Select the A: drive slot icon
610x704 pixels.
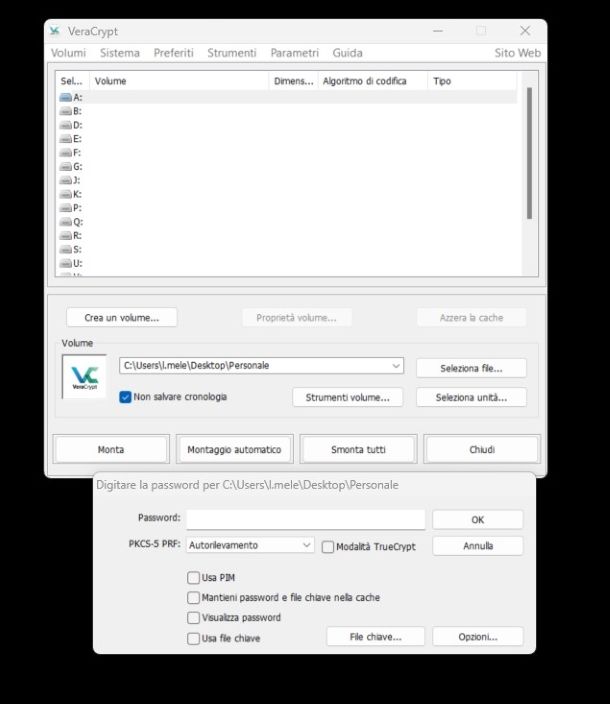tap(66, 97)
